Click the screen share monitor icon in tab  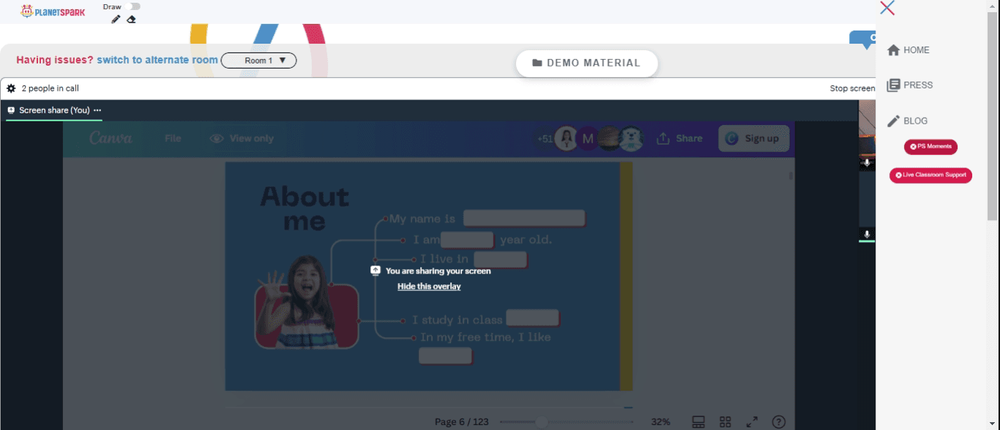tap(11, 110)
